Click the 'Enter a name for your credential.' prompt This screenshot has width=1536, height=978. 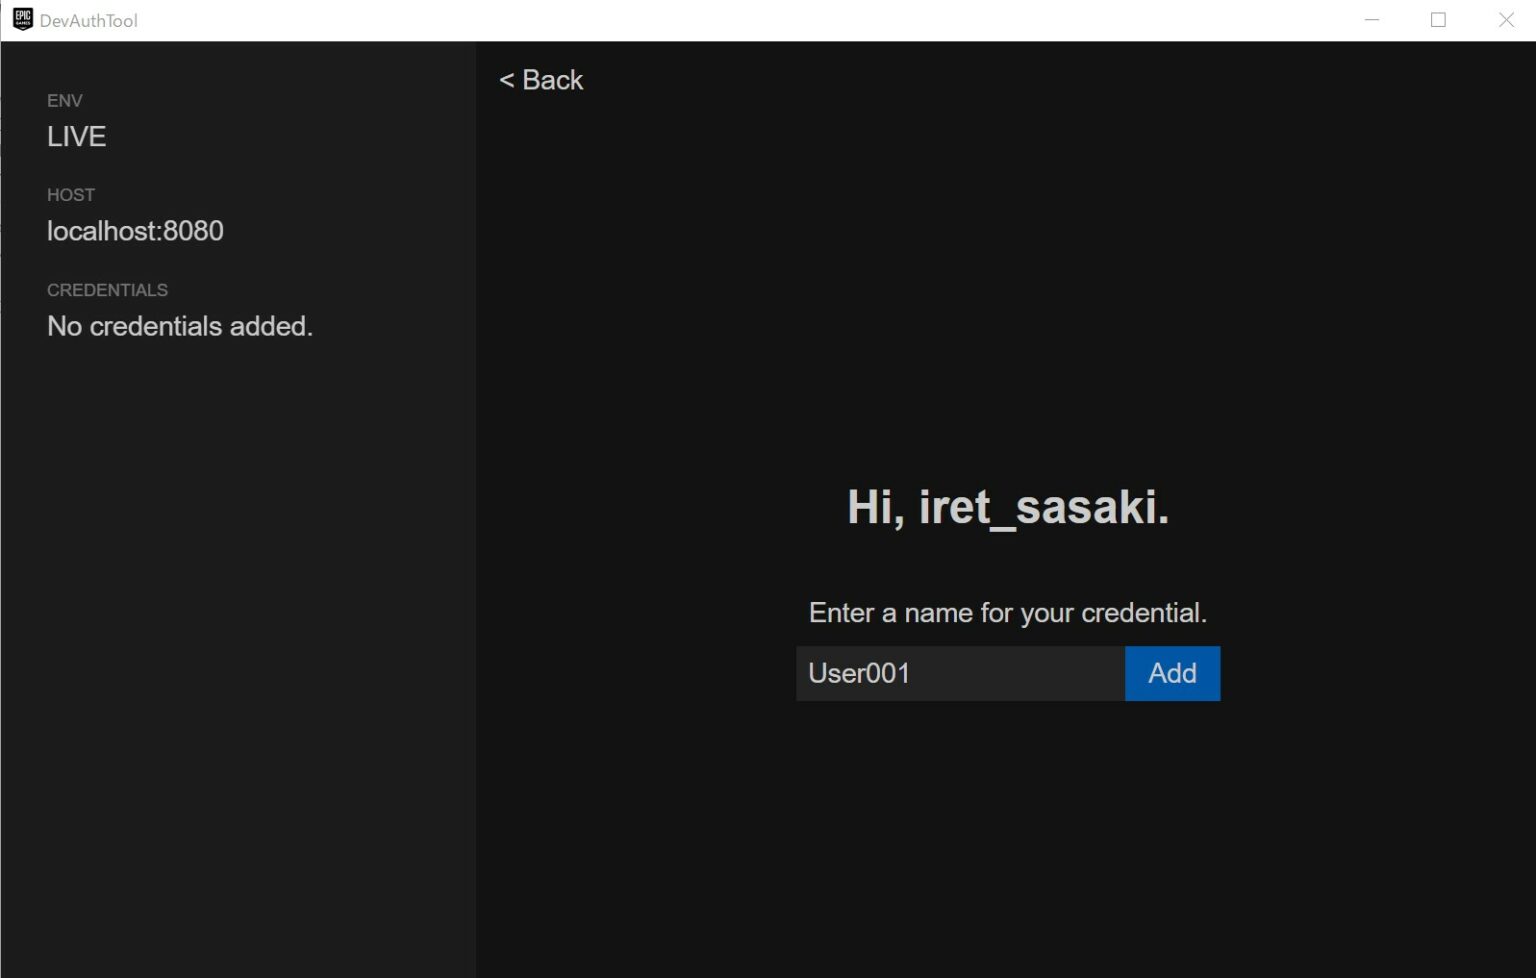1007,613
